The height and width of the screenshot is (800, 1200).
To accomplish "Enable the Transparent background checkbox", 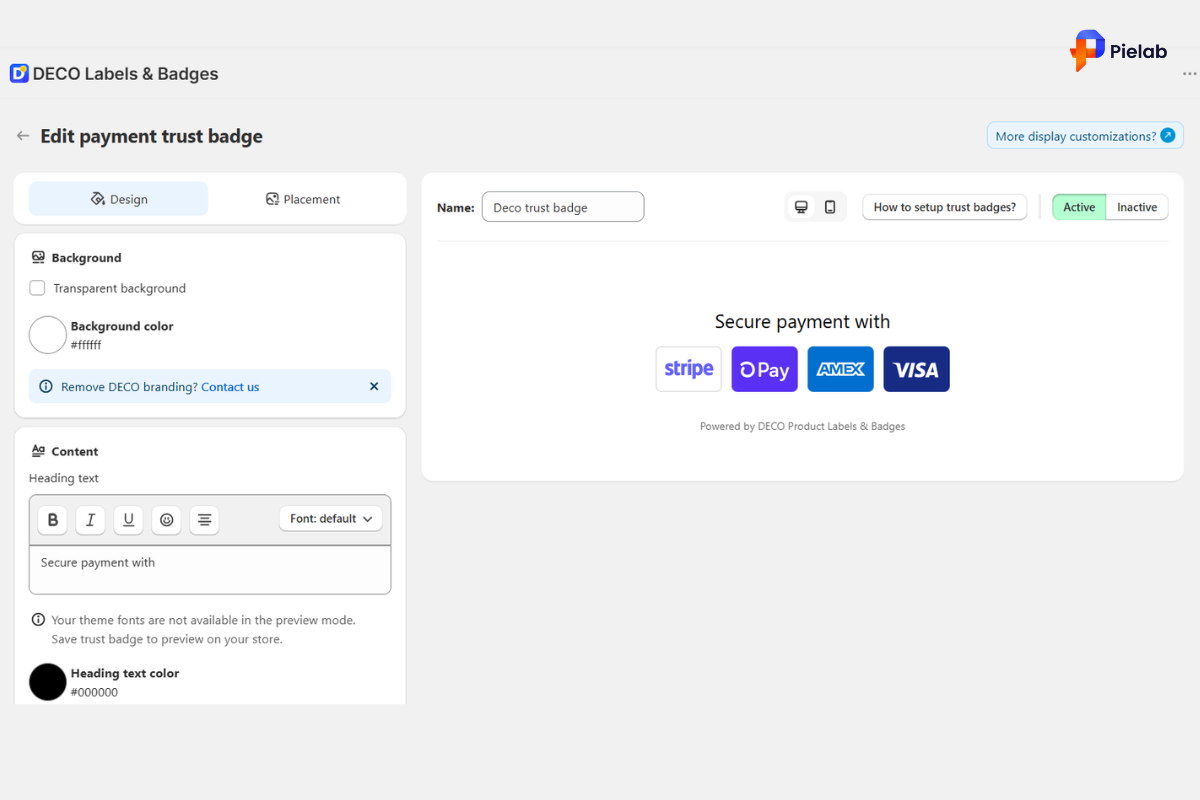I will pos(37,288).
